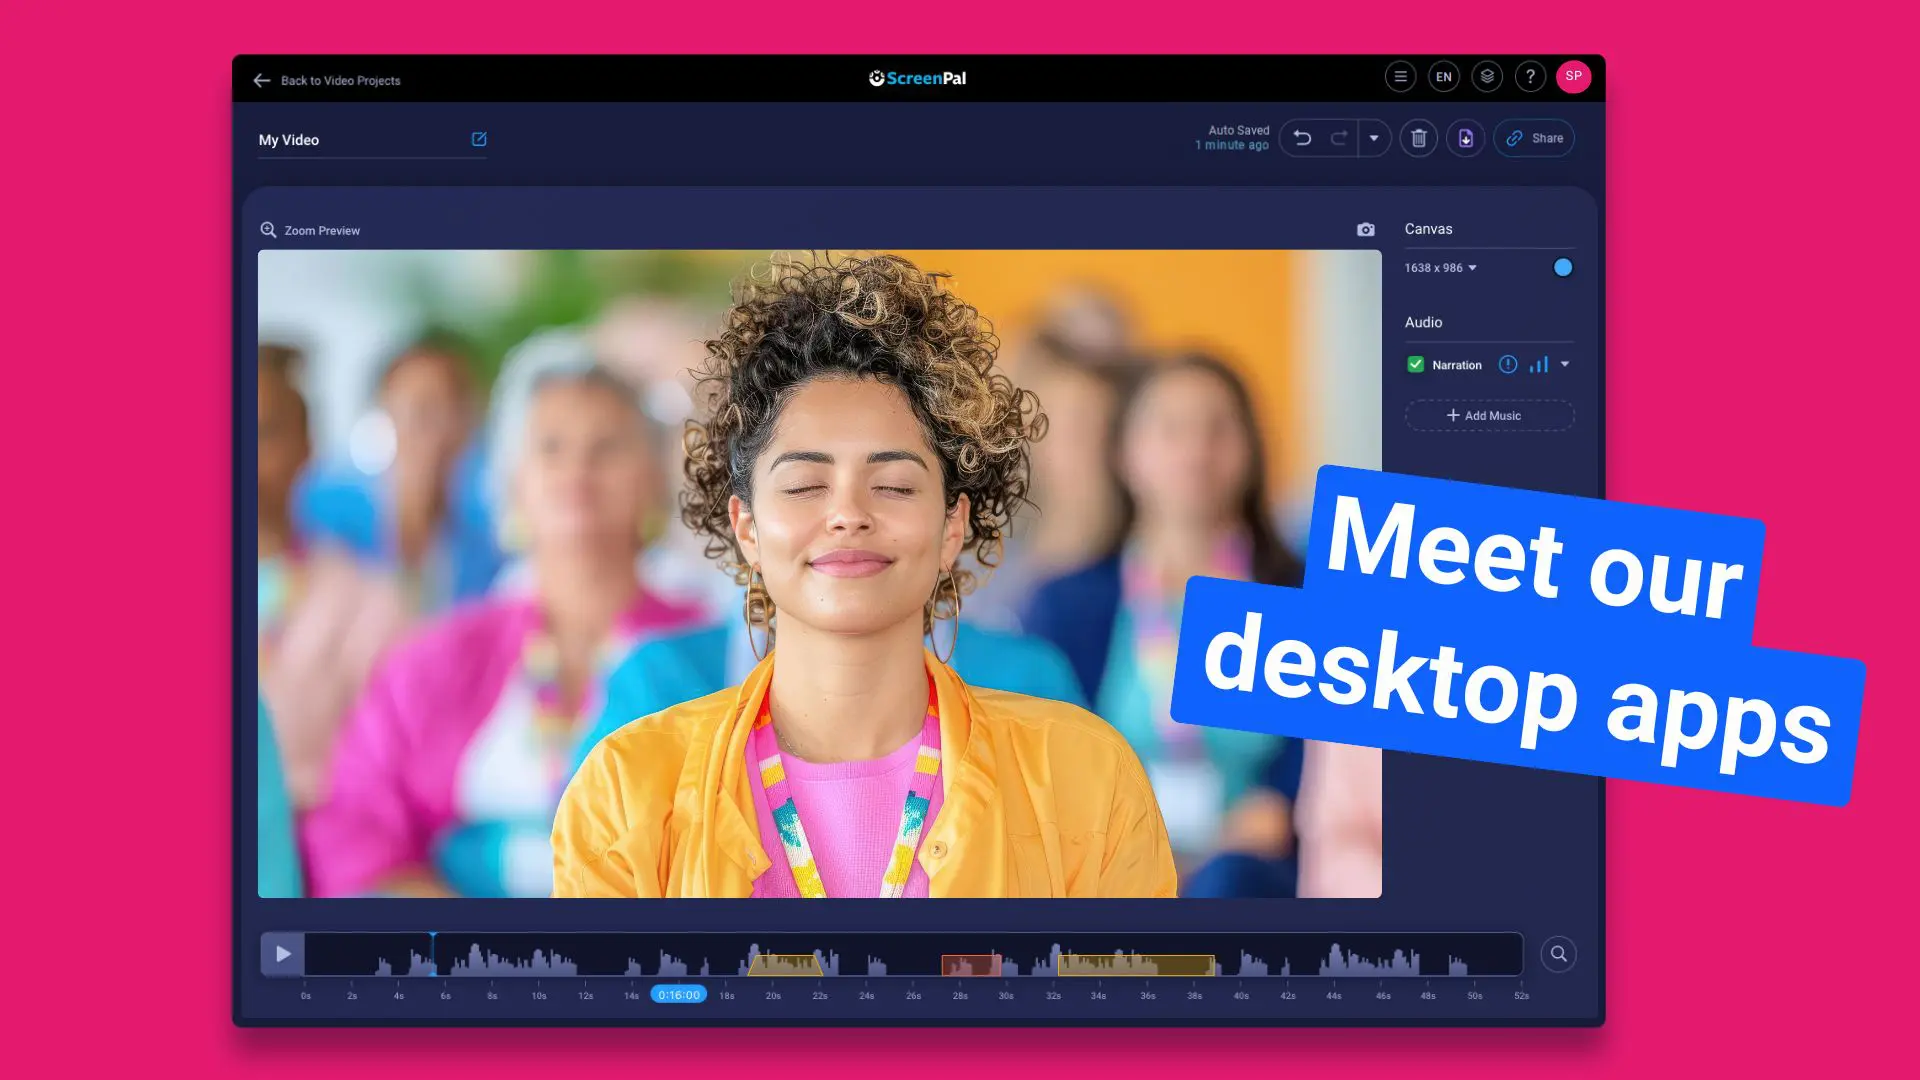This screenshot has height=1080, width=1920.
Task: Edit the My Video title icon
Action: point(479,139)
